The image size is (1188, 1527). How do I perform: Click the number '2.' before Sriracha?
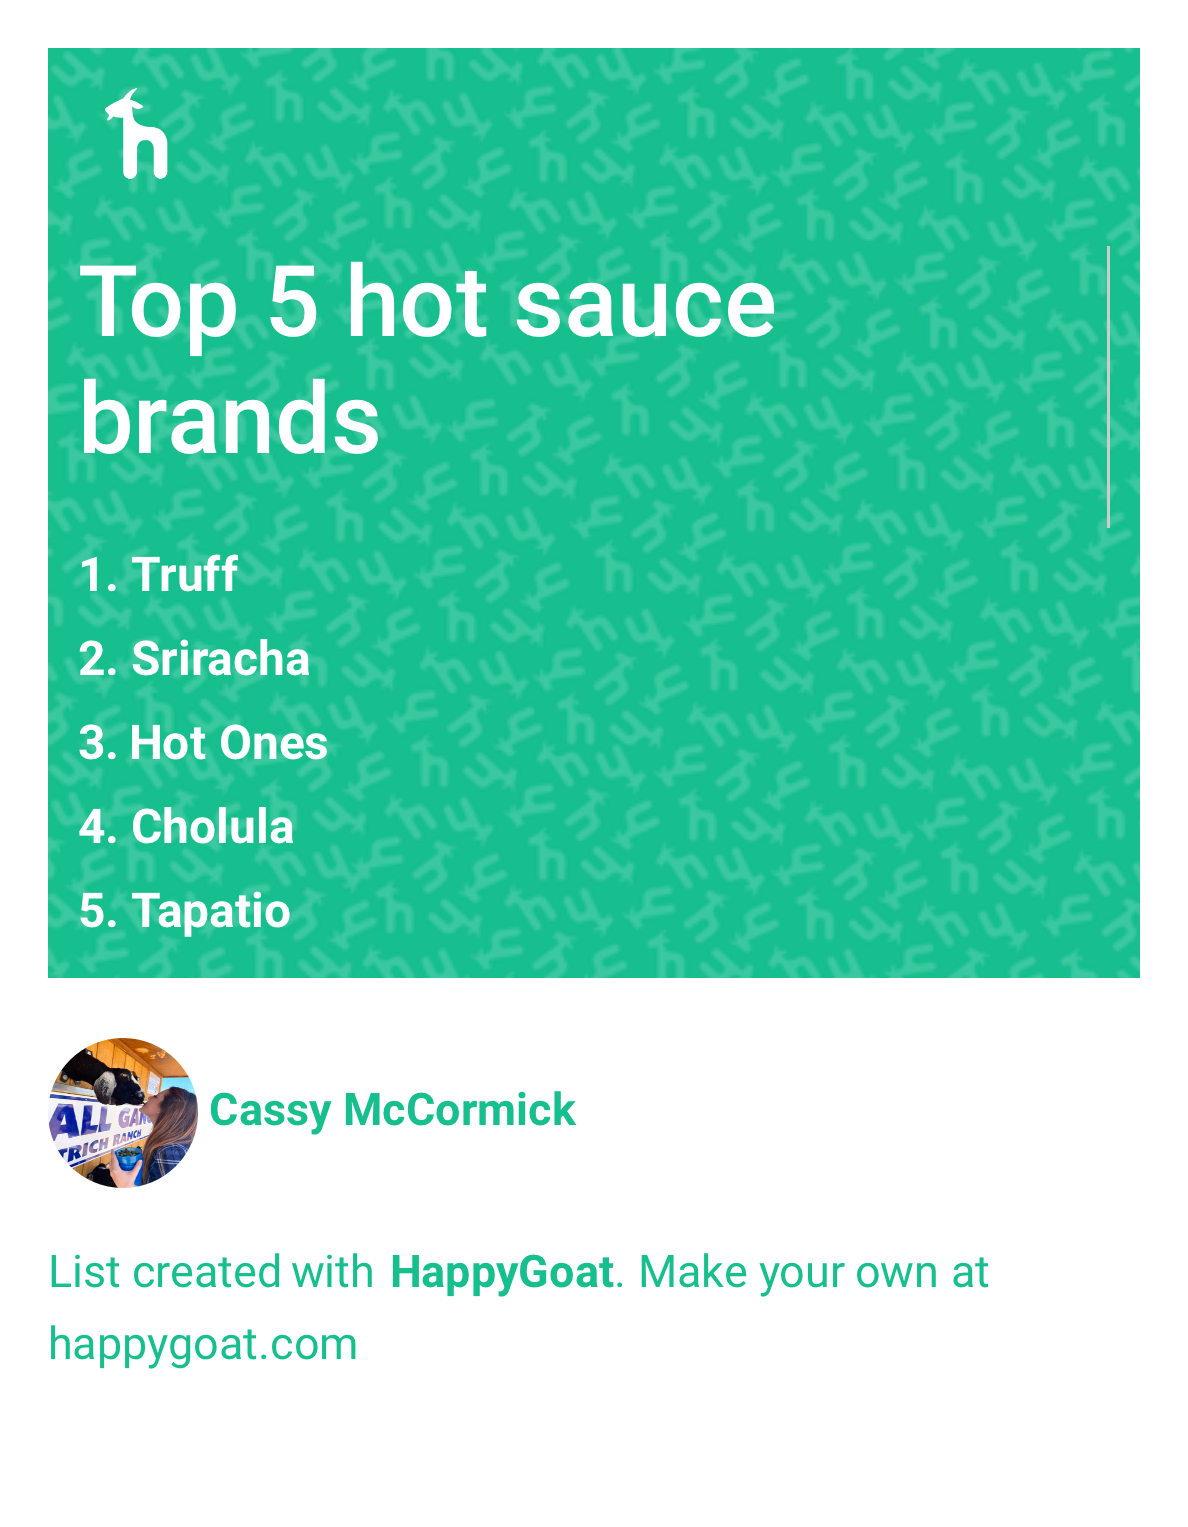pyautogui.click(x=97, y=659)
